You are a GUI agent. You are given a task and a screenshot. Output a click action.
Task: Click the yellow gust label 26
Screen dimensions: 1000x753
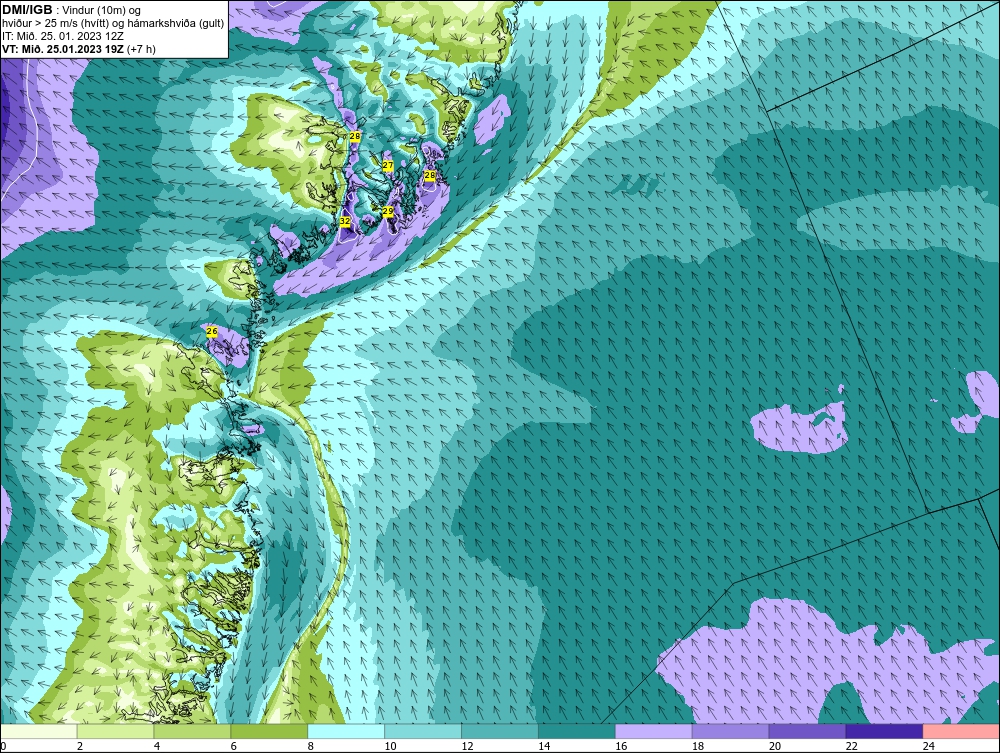click(212, 332)
